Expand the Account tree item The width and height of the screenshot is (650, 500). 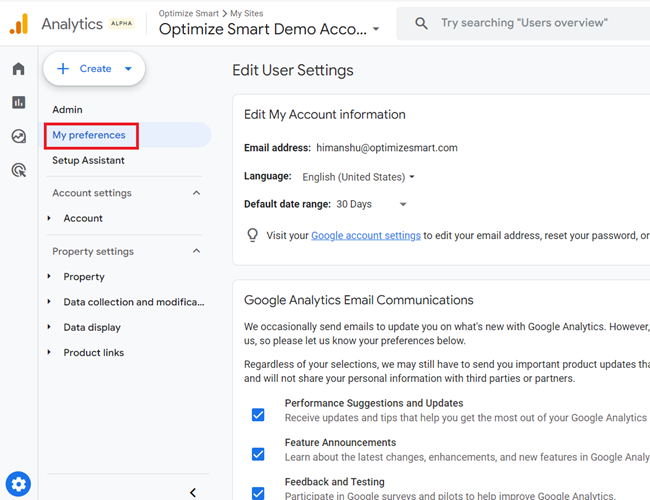49,218
